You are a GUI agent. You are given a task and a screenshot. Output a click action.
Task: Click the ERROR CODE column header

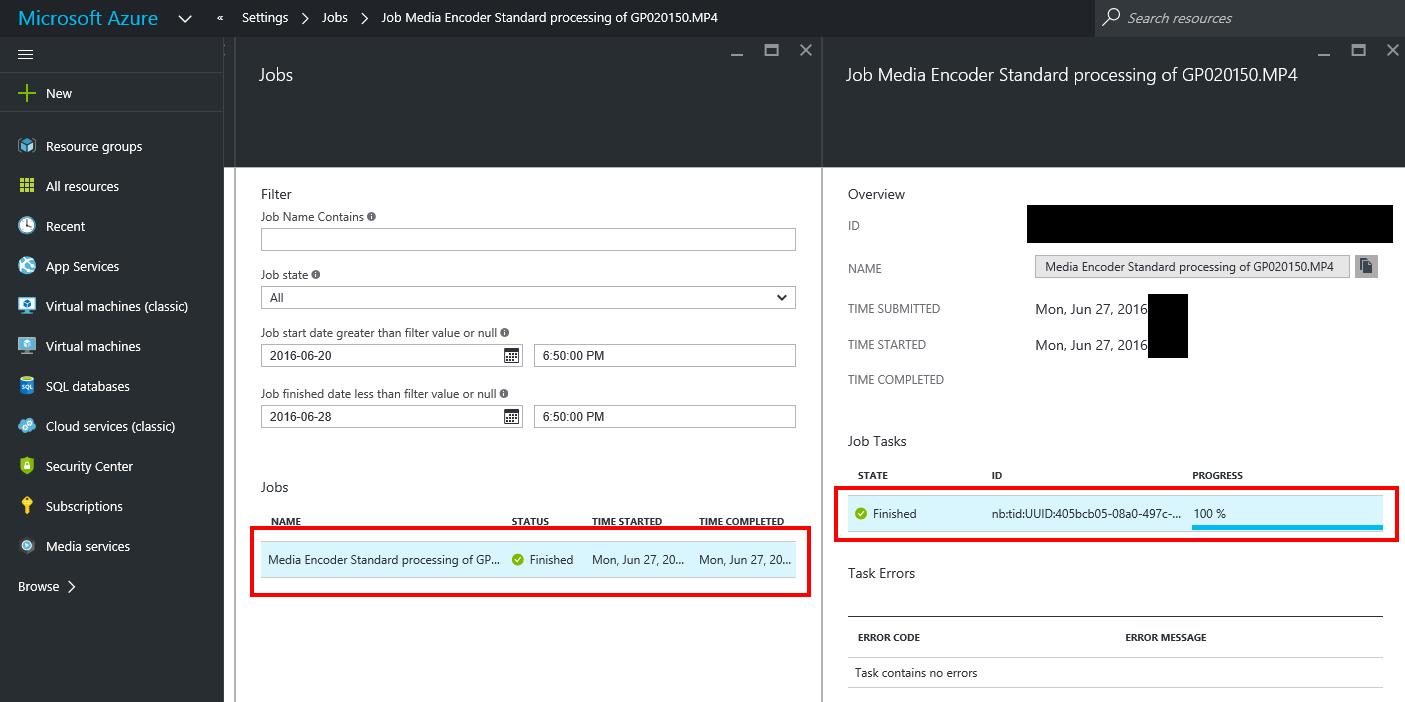889,638
